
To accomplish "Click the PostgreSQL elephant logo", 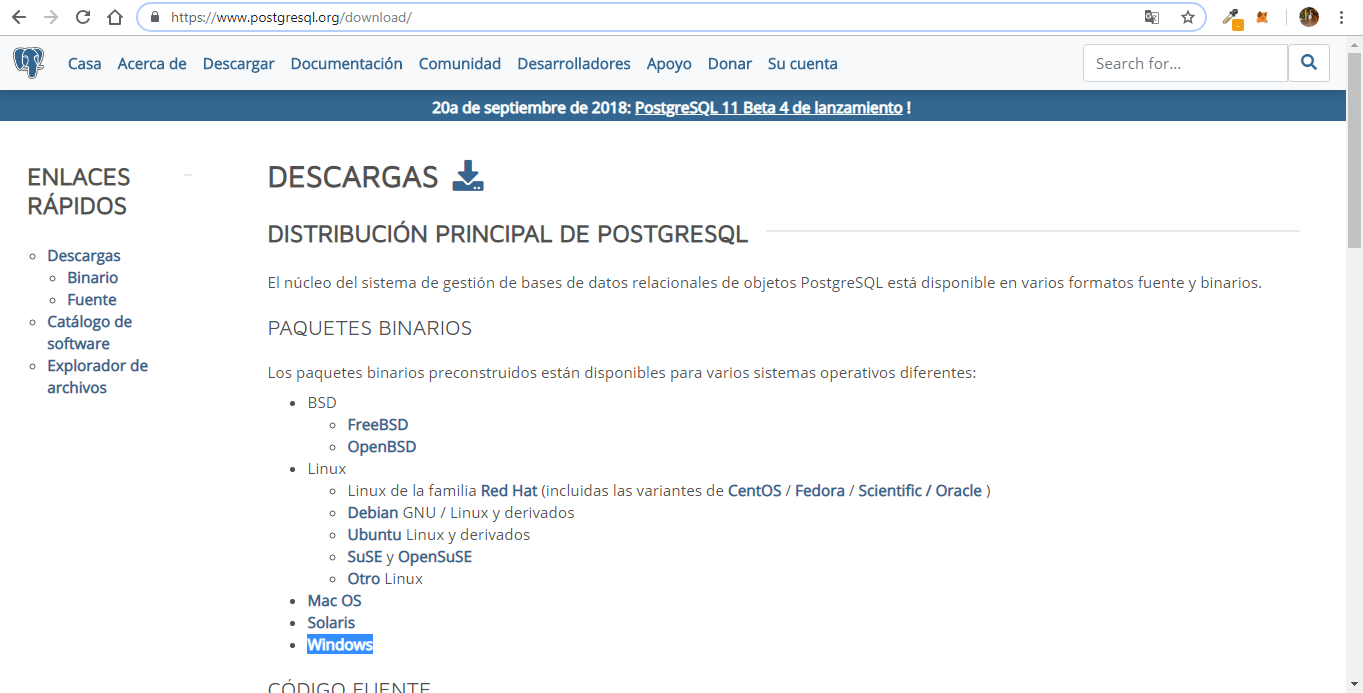I will (x=29, y=63).
